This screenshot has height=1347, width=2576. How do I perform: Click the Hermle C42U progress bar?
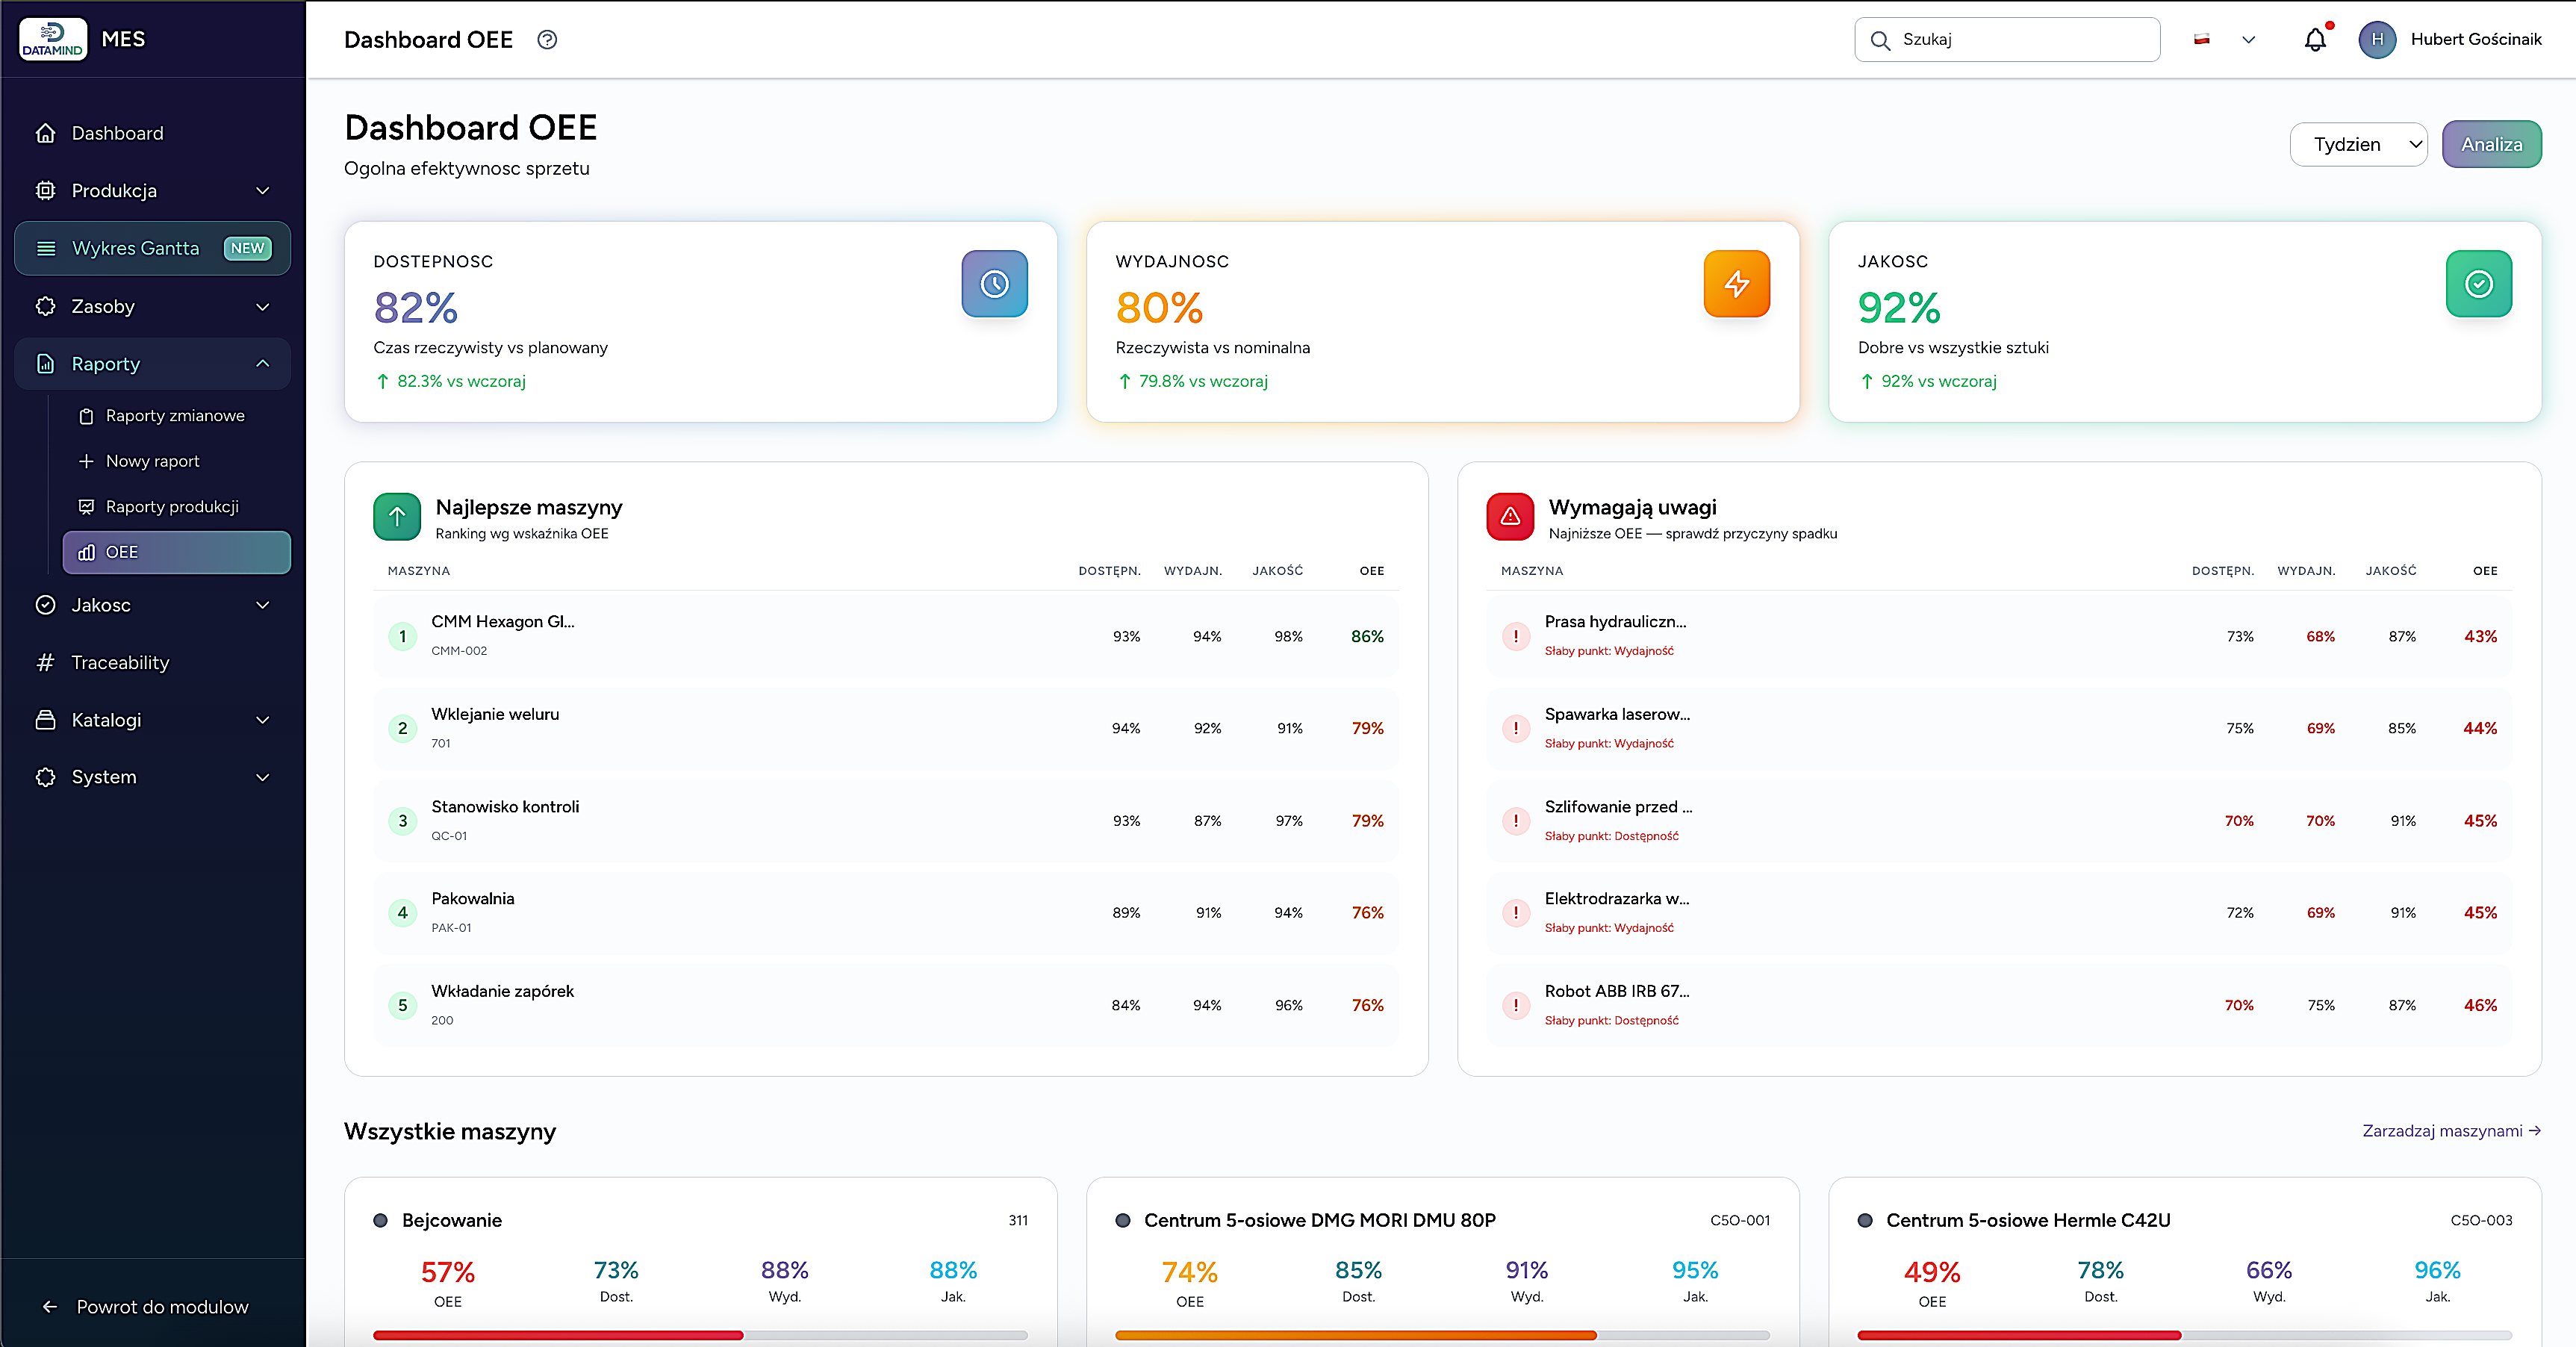2184,1335
